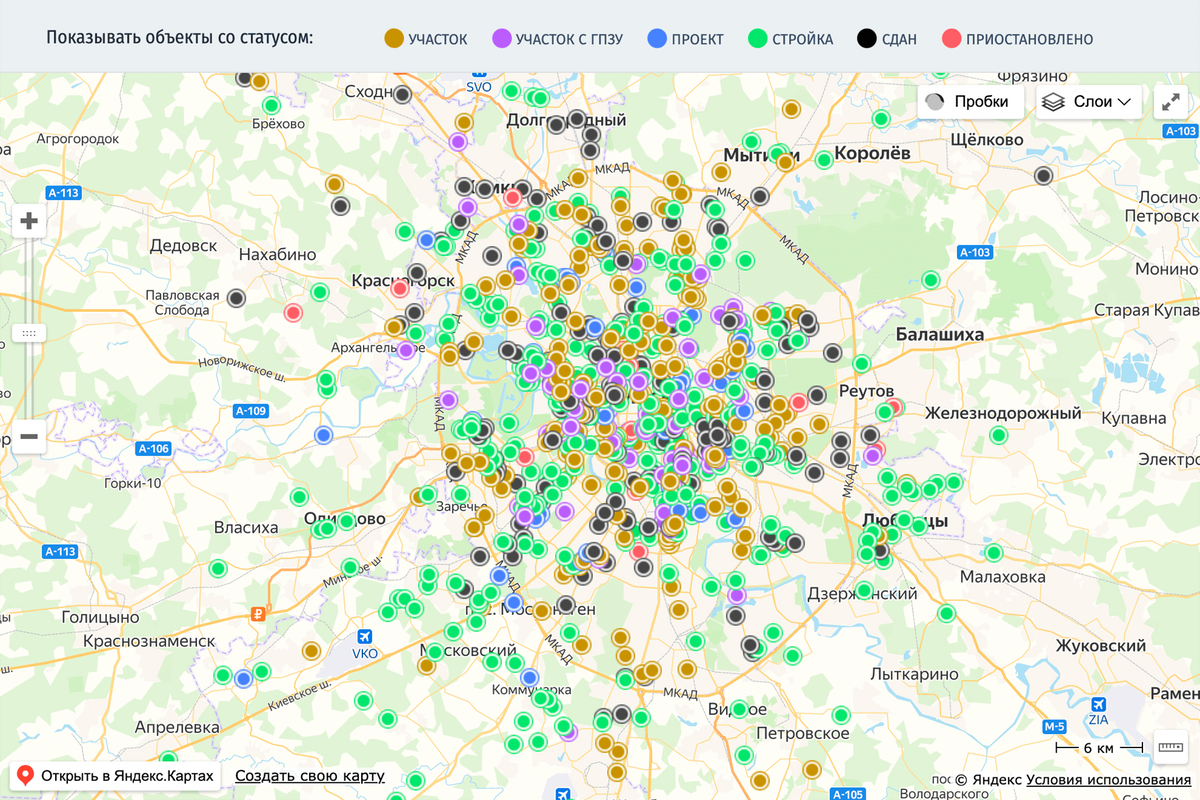The height and width of the screenshot is (800, 1200).
Task: Select the green marker above Петровское
Action: 841,715
